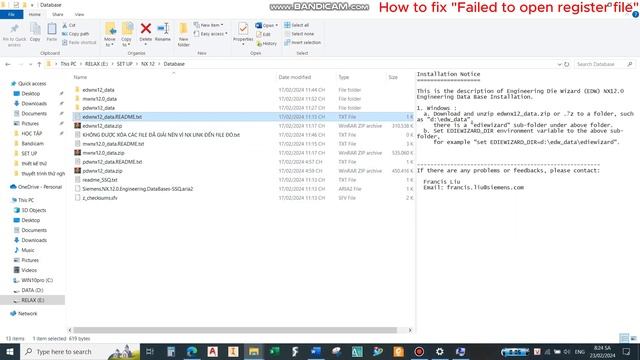Image resolution: width=640 pixels, height=360 pixels.
Task: Open WIN10pro (C:) drive in navigation pane
Action: [x=37, y=280]
